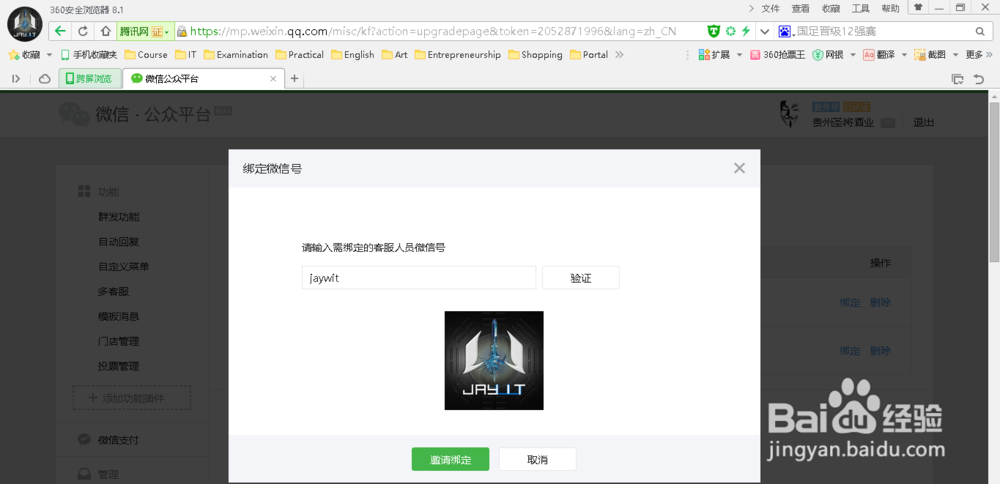
Task: Open dropdown next to 翻译
Action: [x=904, y=55]
